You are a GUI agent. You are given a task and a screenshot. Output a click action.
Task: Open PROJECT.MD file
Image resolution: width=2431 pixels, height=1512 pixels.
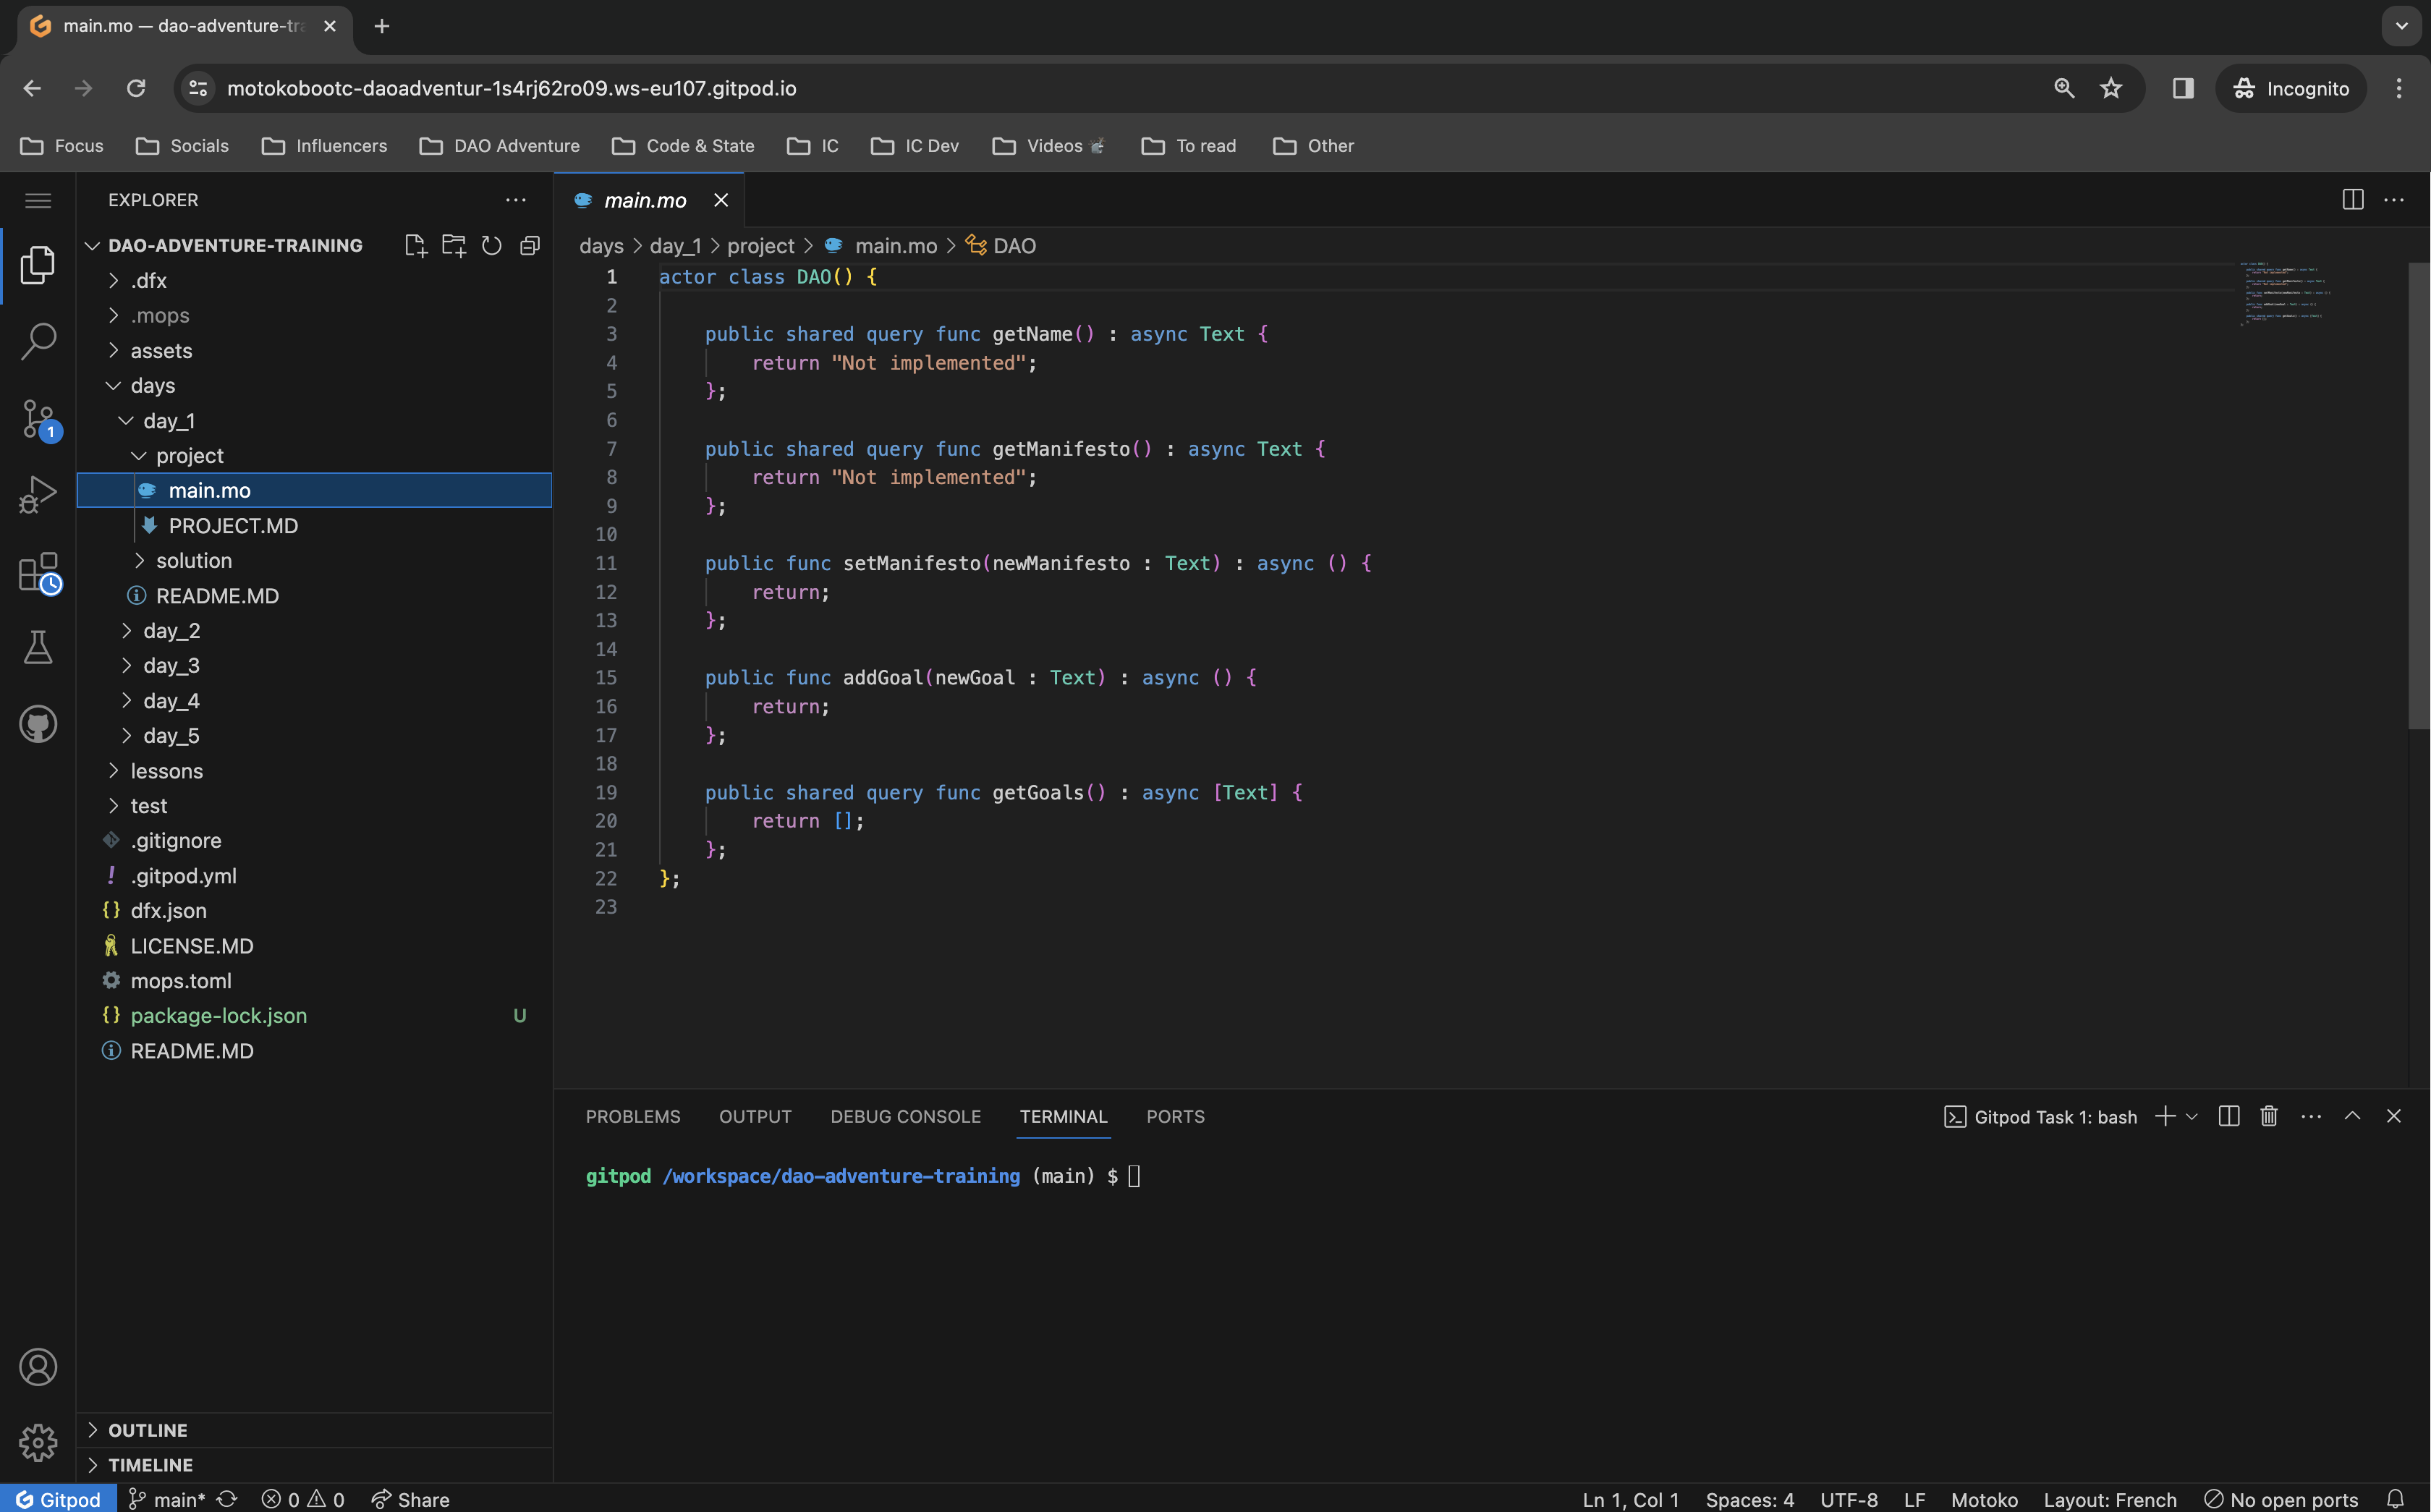pos(314,526)
